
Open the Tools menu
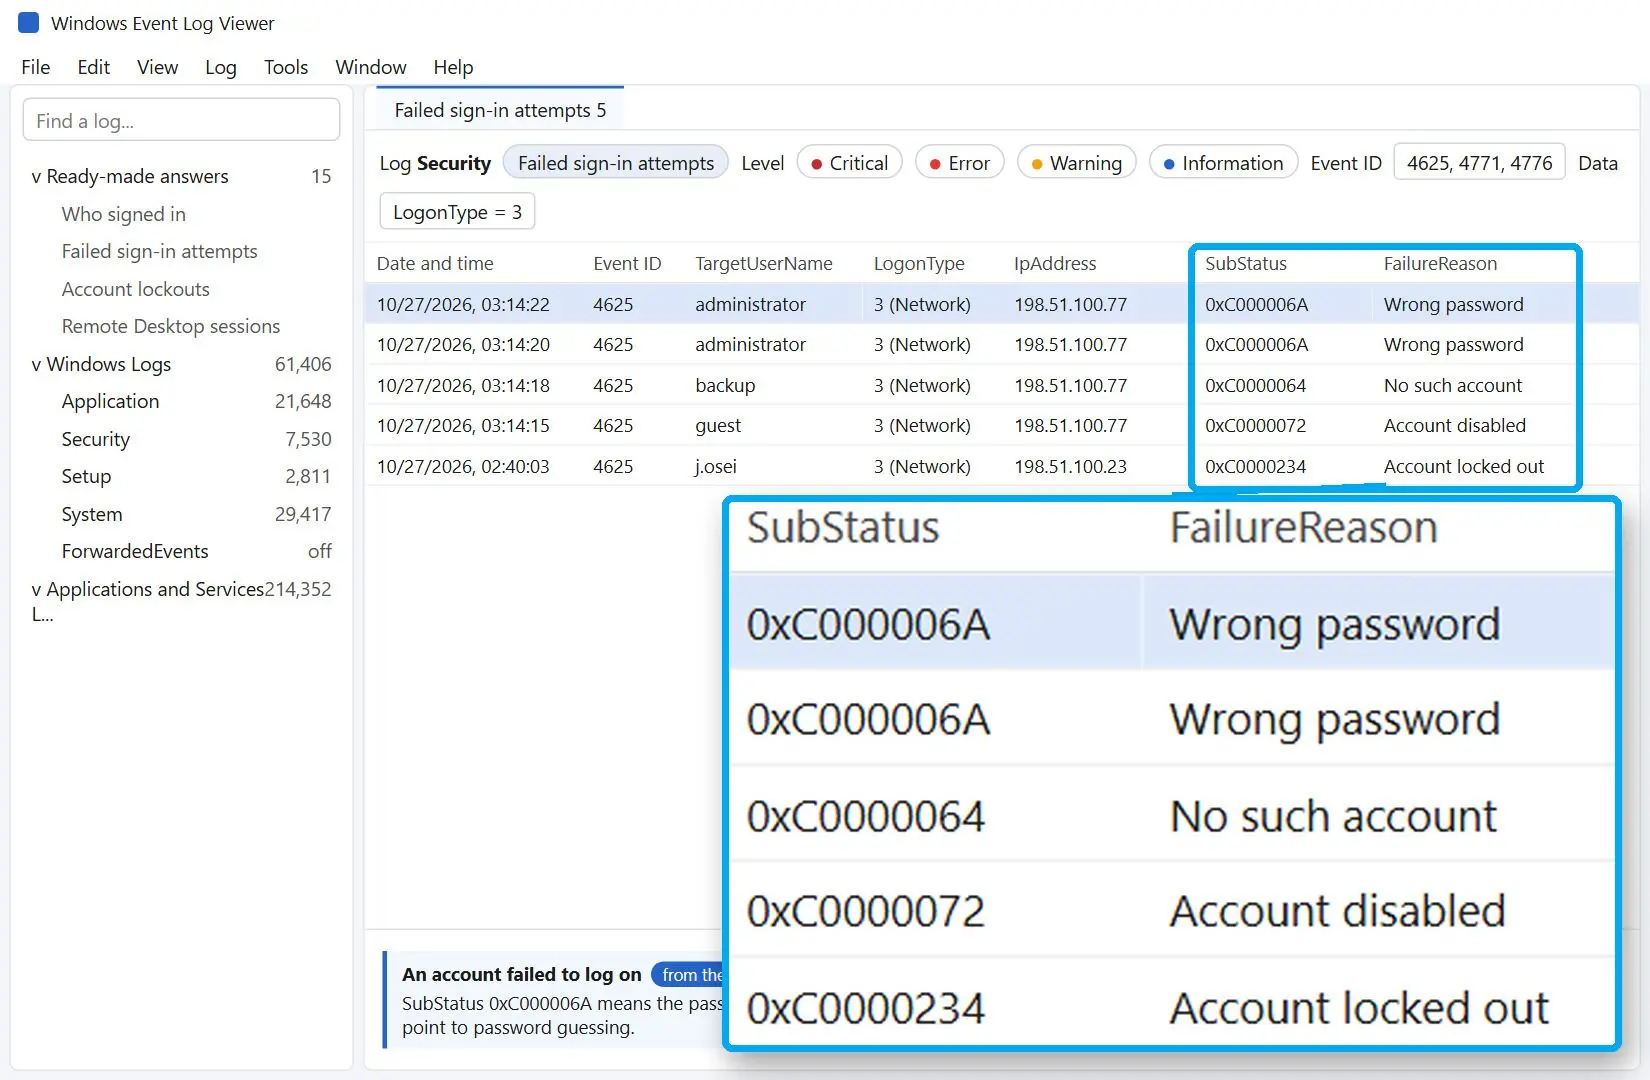(x=285, y=67)
